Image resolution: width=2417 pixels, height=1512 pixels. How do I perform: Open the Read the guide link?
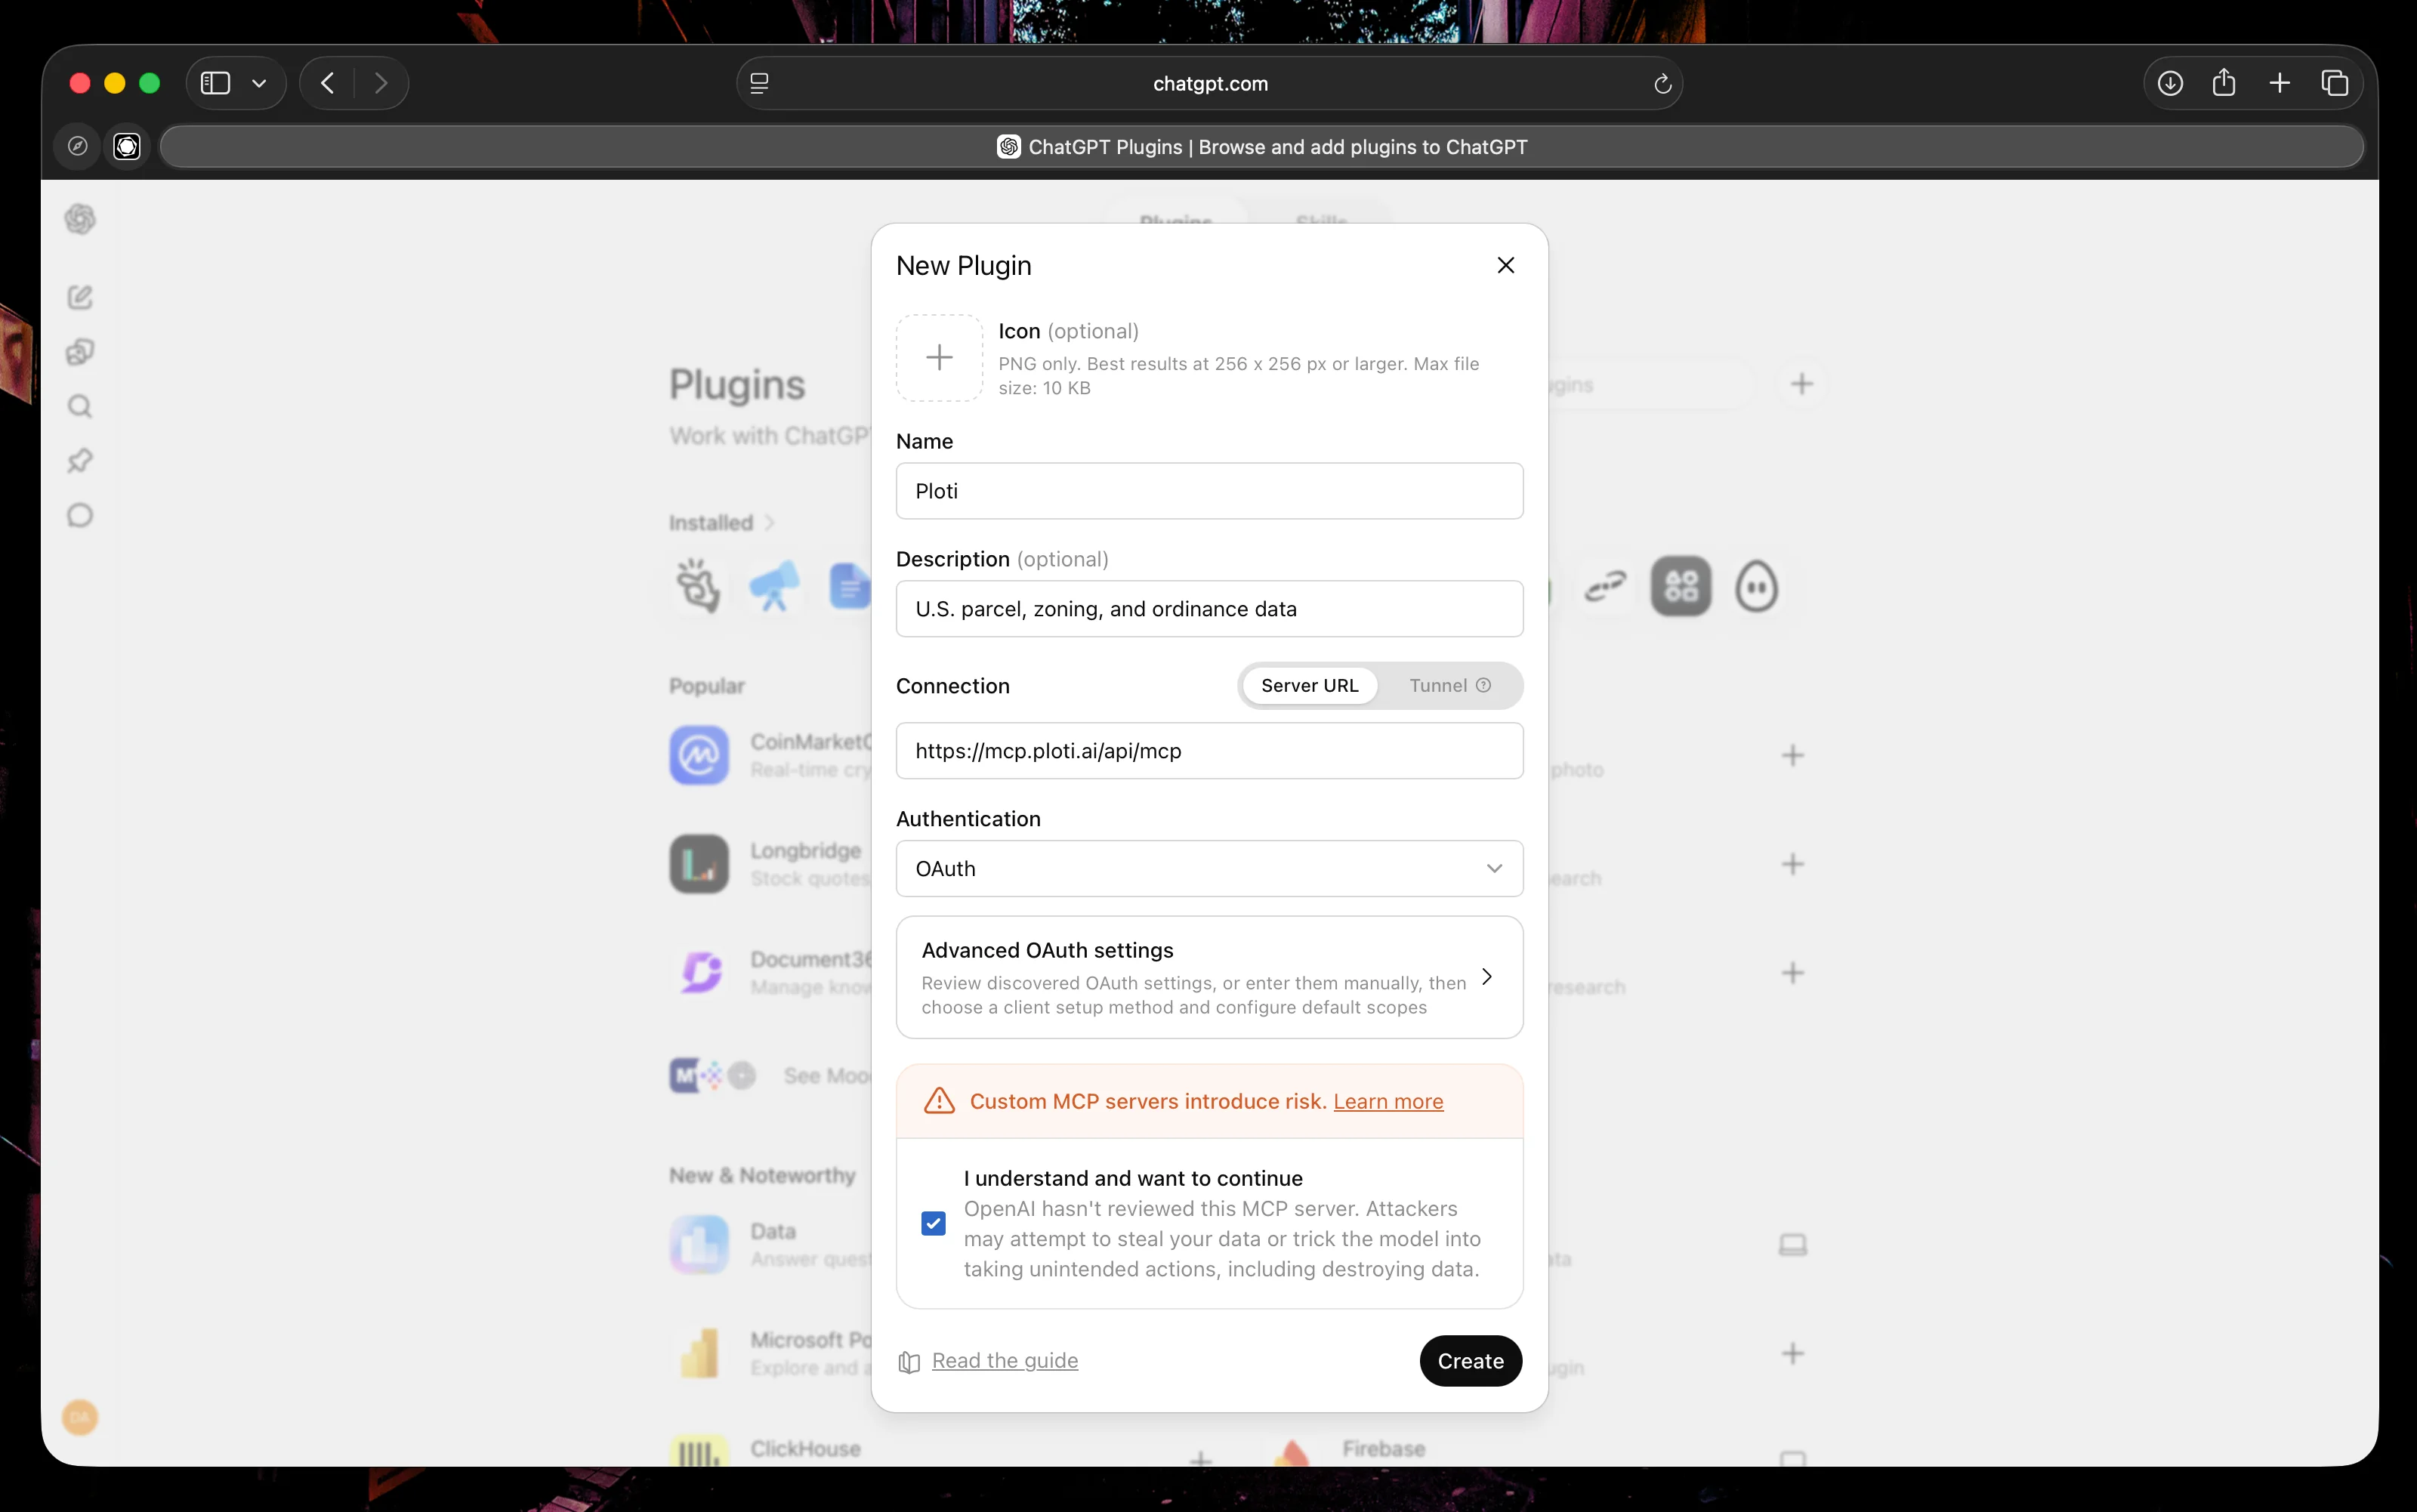click(x=1004, y=1360)
